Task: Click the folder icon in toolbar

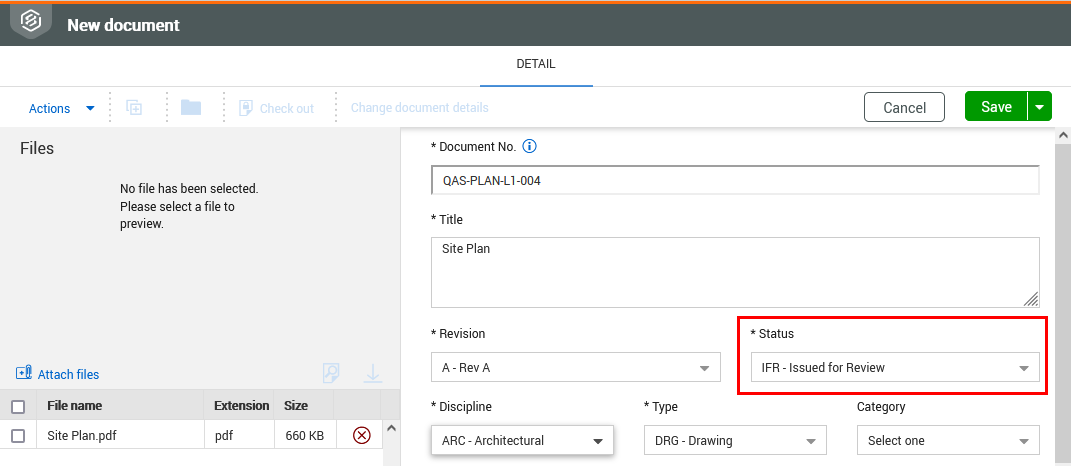Action: (191, 107)
